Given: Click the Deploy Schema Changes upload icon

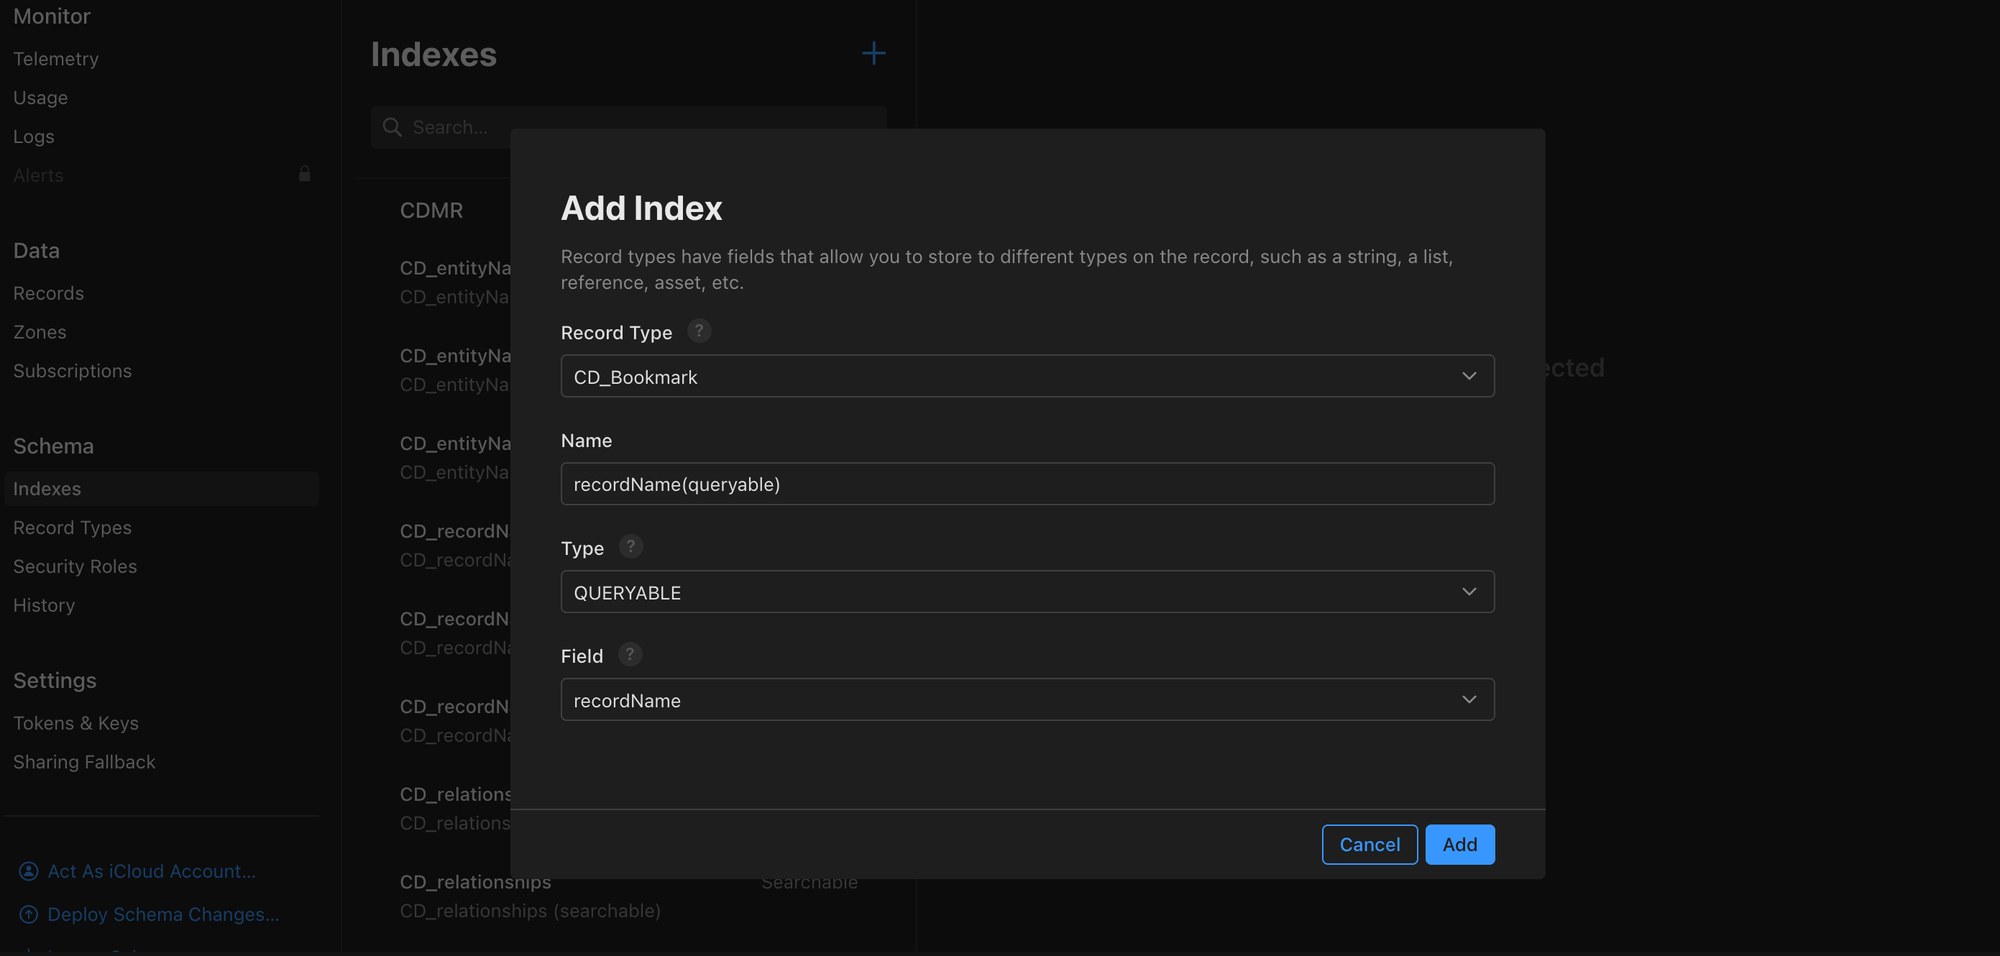Looking at the screenshot, I should click(29, 914).
